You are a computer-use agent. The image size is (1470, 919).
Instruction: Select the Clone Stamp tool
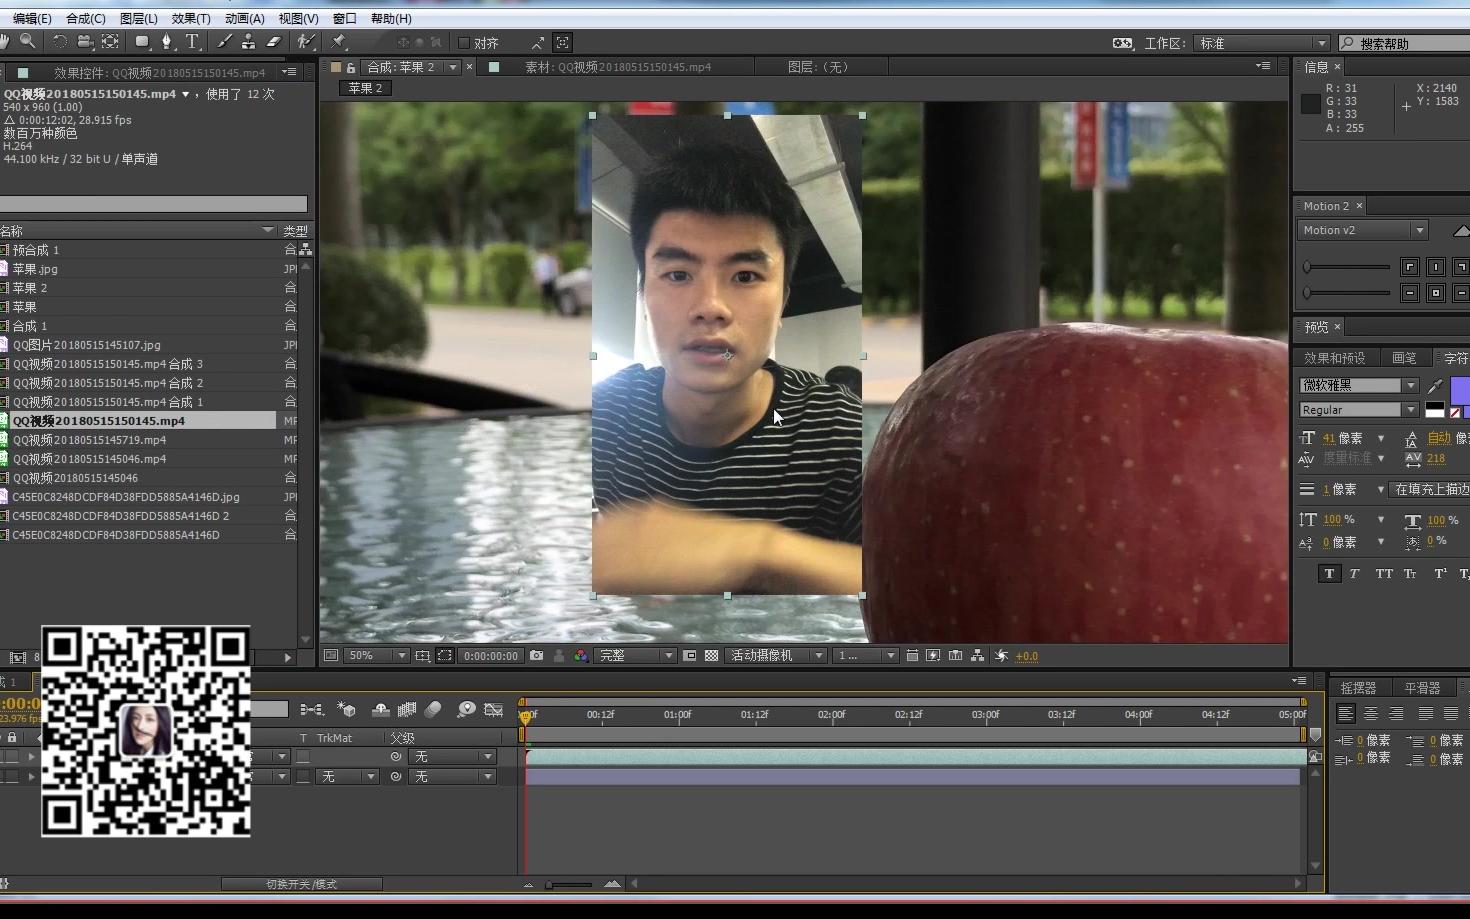click(x=248, y=41)
